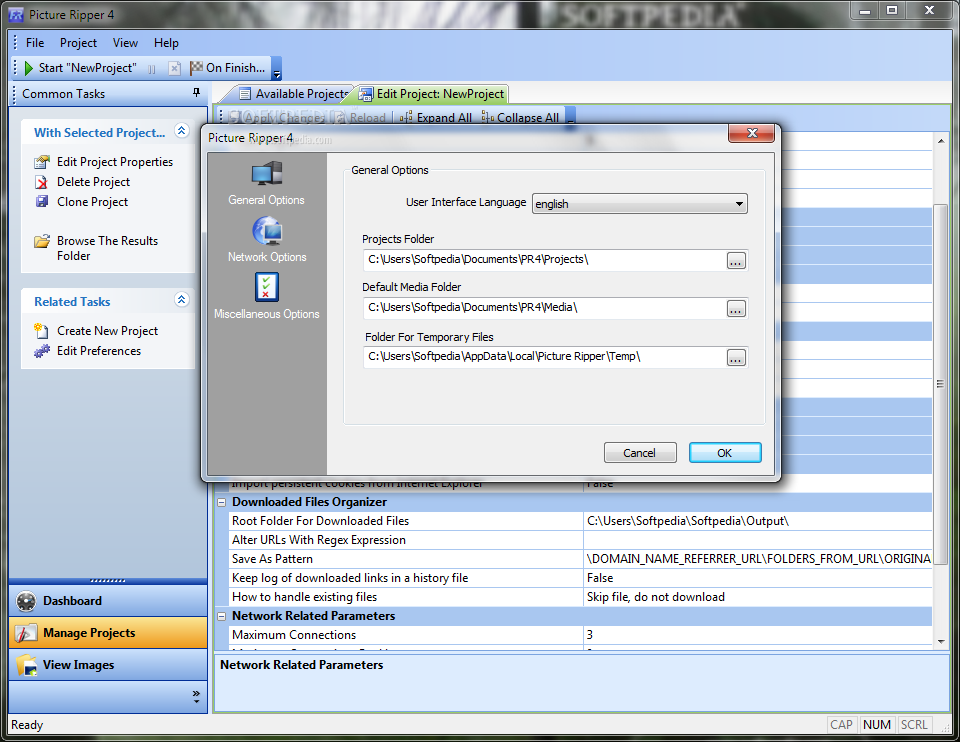
Task: Browse for Default Media Folder path
Action: pyautogui.click(x=736, y=309)
